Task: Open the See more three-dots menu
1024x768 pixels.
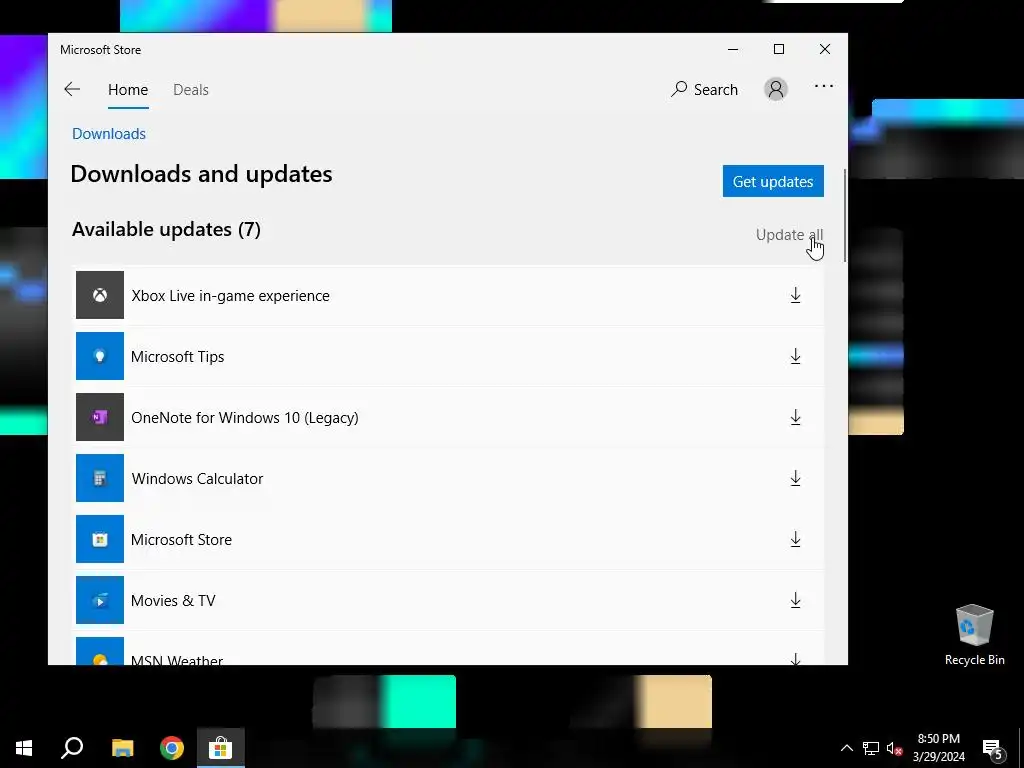Action: pyautogui.click(x=824, y=86)
